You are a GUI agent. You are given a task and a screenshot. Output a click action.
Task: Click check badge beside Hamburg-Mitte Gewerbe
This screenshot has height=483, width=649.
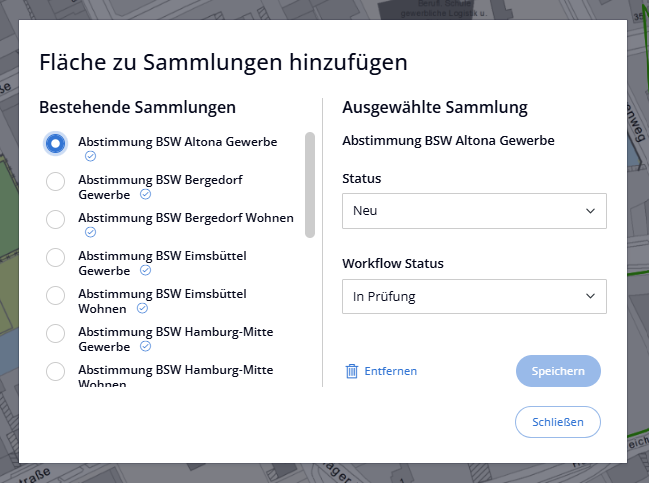point(145,346)
